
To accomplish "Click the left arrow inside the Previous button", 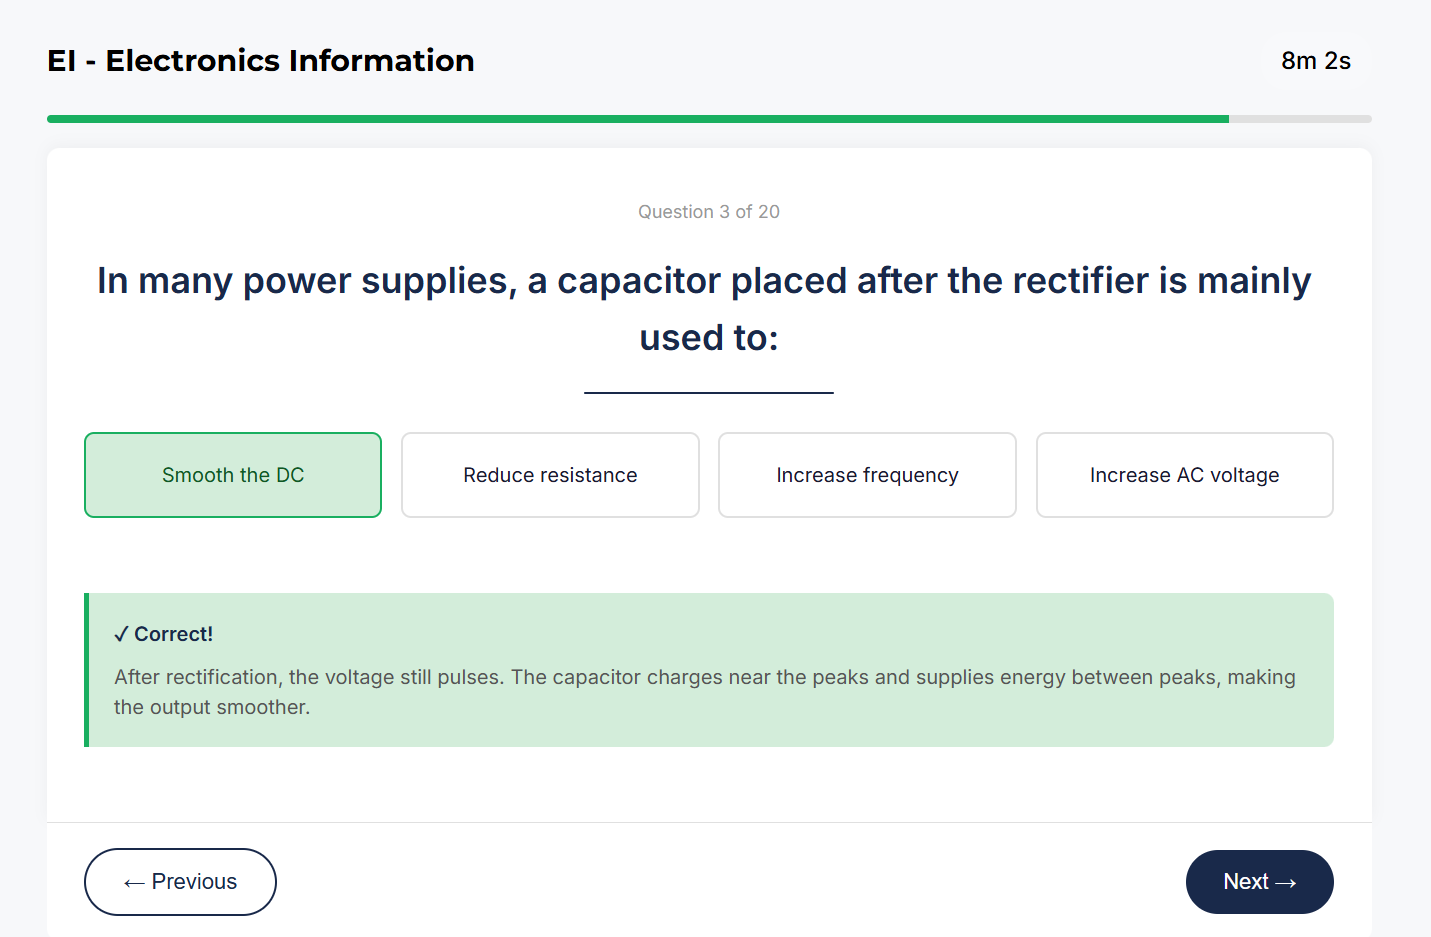I will pos(133,881).
